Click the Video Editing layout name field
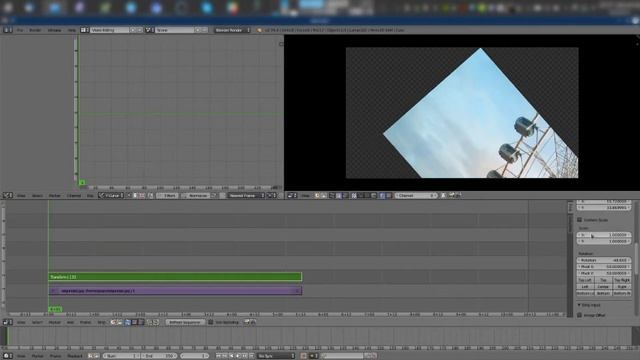 [x=109, y=30]
